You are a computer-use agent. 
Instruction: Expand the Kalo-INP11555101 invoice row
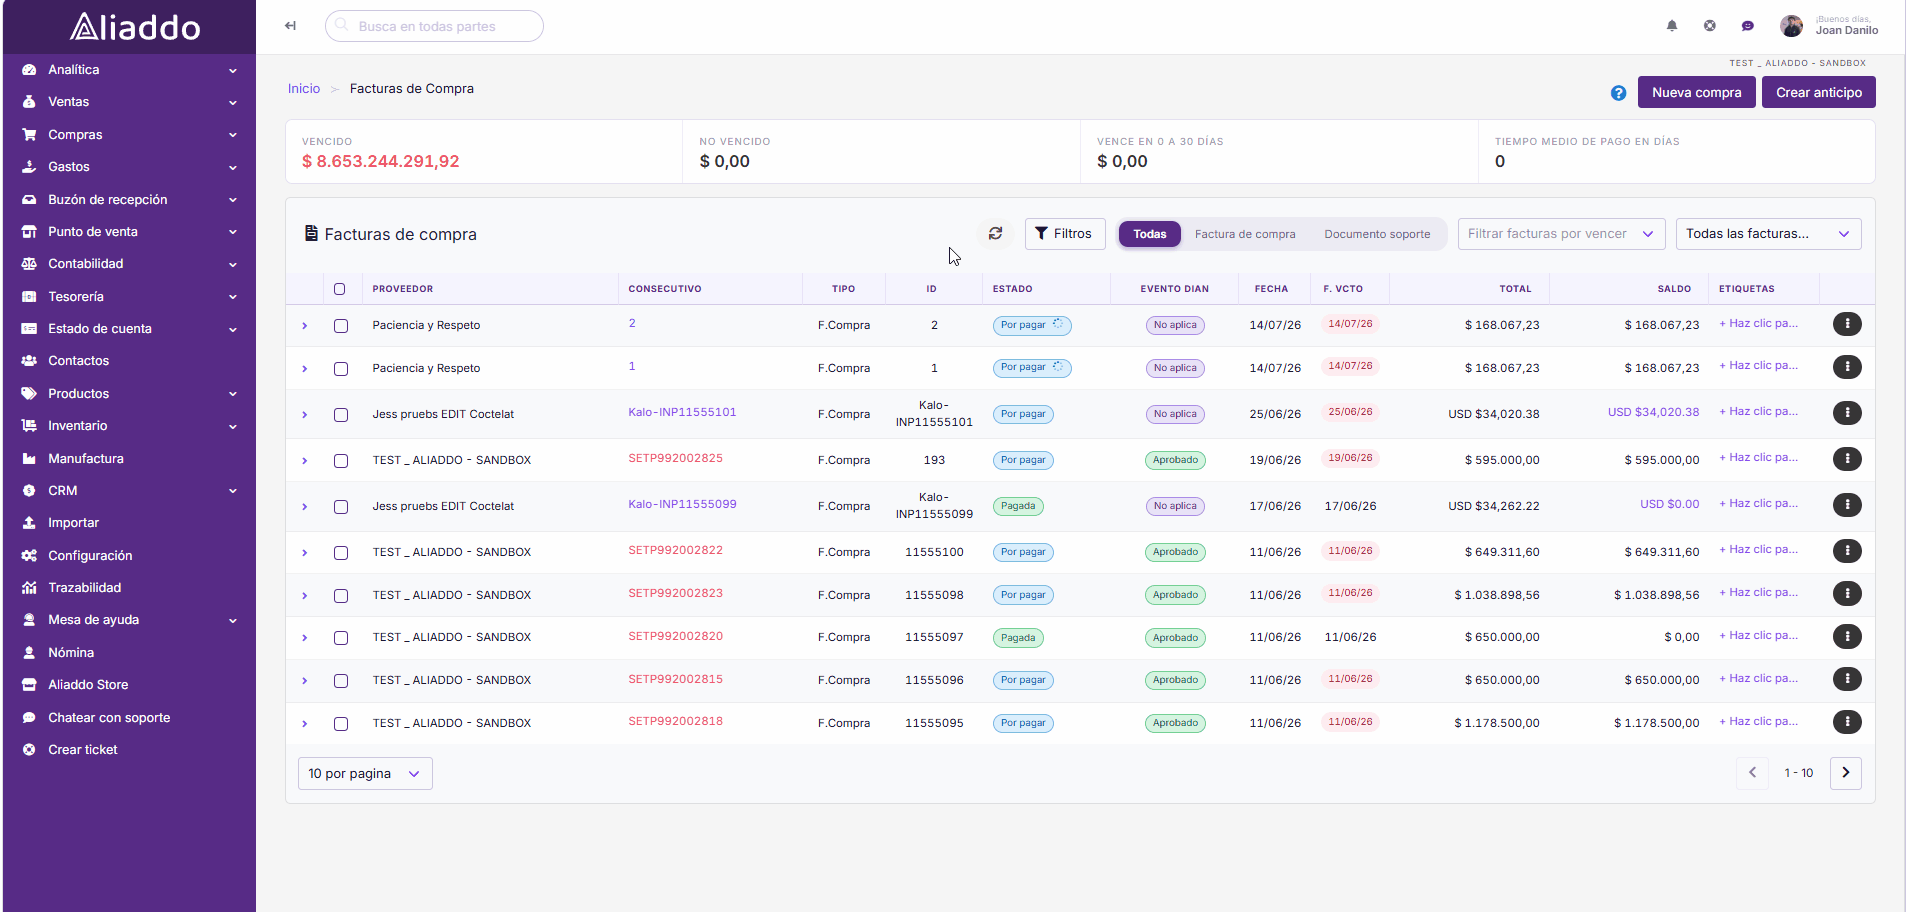[x=305, y=415]
